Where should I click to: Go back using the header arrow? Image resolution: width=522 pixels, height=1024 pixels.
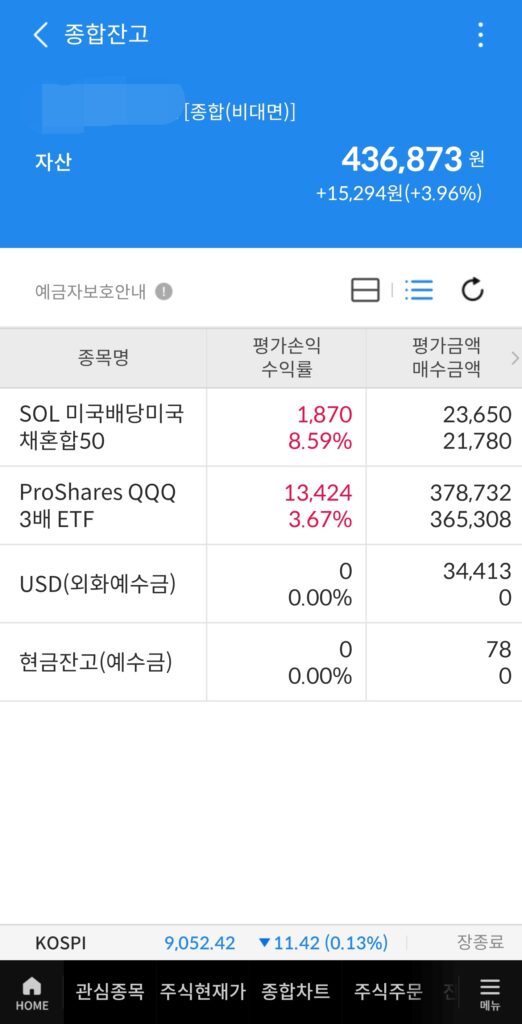(x=41, y=35)
